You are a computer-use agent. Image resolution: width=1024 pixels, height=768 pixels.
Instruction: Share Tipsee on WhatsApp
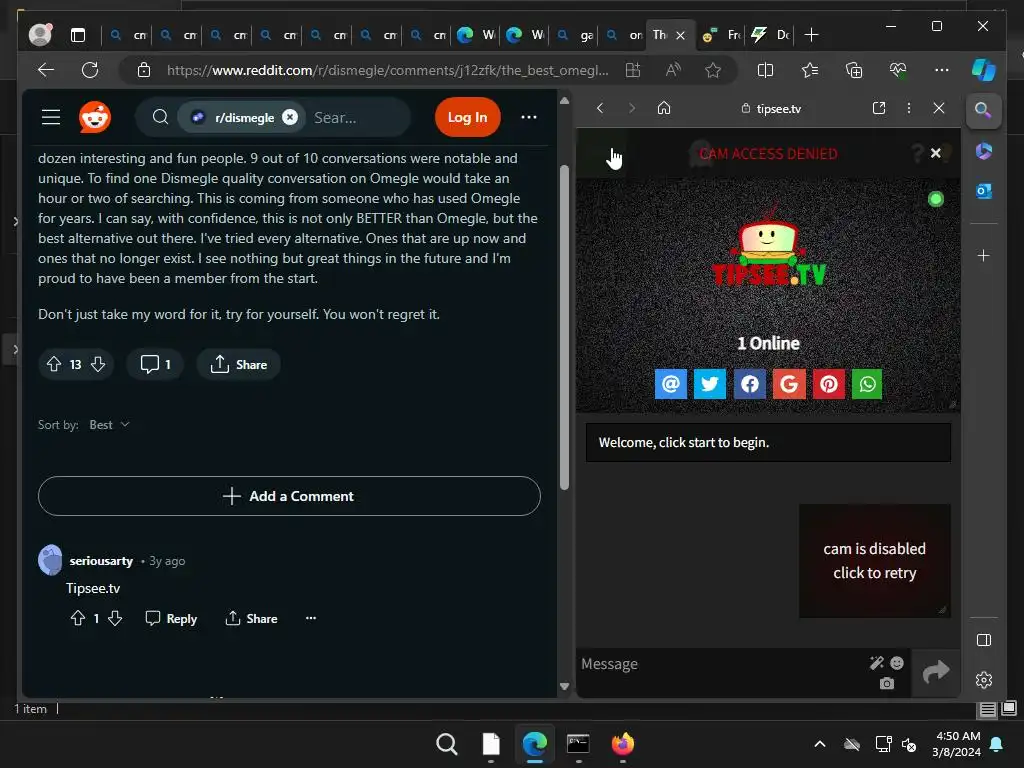pos(867,384)
